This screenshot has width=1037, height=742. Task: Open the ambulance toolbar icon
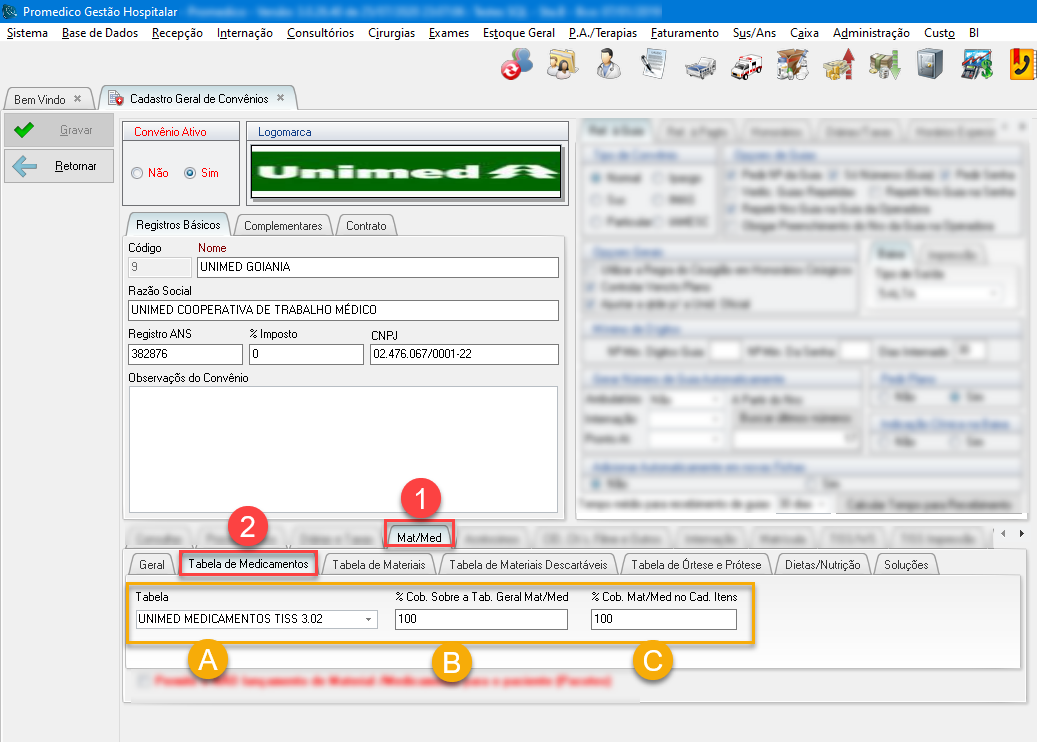click(x=747, y=67)
